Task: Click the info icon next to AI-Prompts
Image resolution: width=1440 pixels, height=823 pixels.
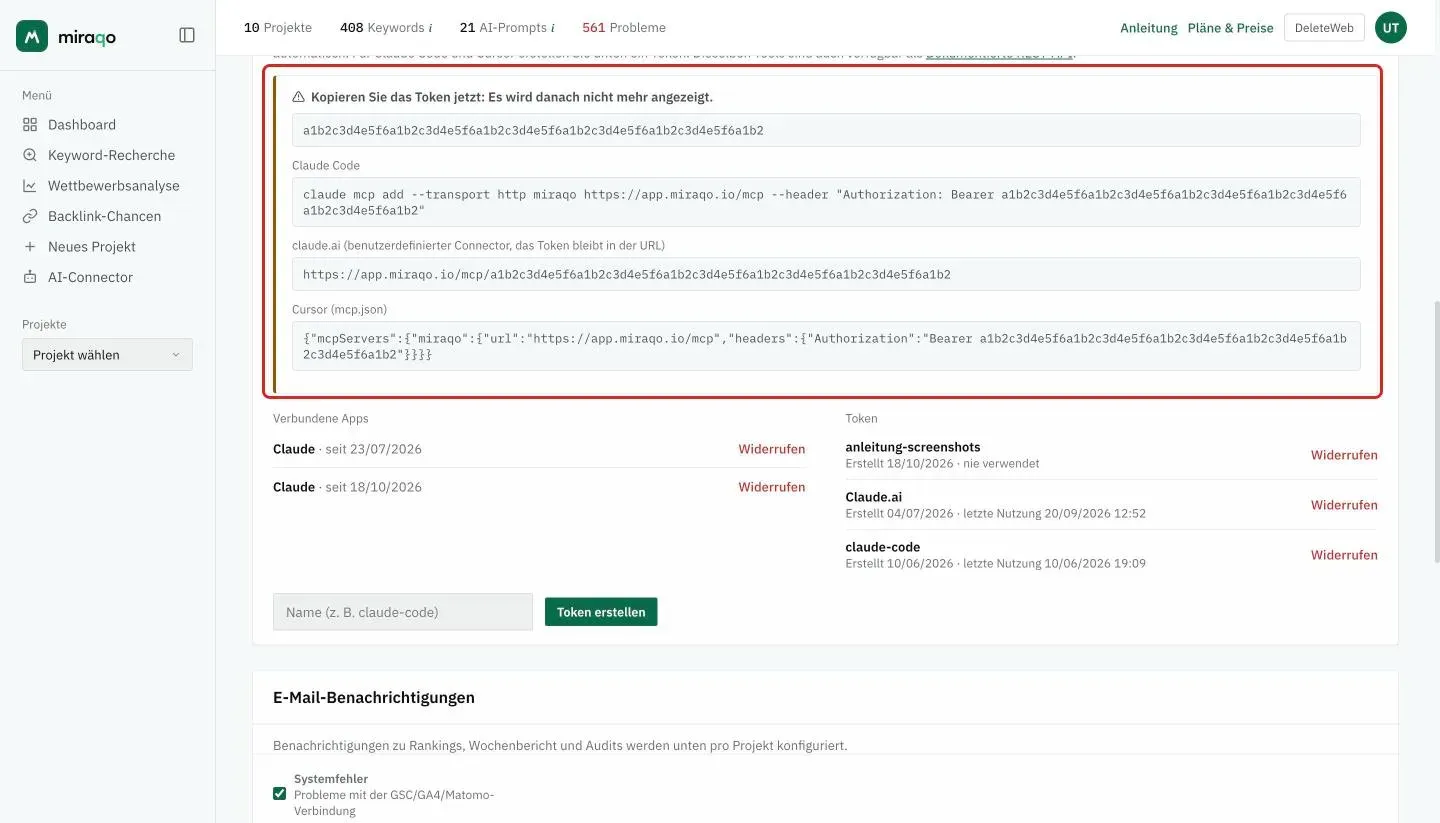Action: click(x=552, y=28)
